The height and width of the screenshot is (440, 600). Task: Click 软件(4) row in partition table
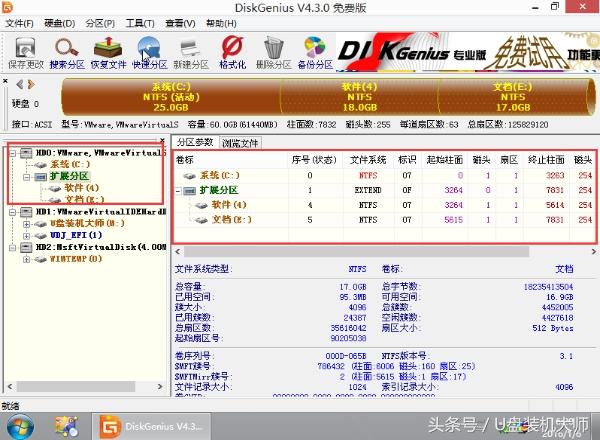tap(385, 205)
